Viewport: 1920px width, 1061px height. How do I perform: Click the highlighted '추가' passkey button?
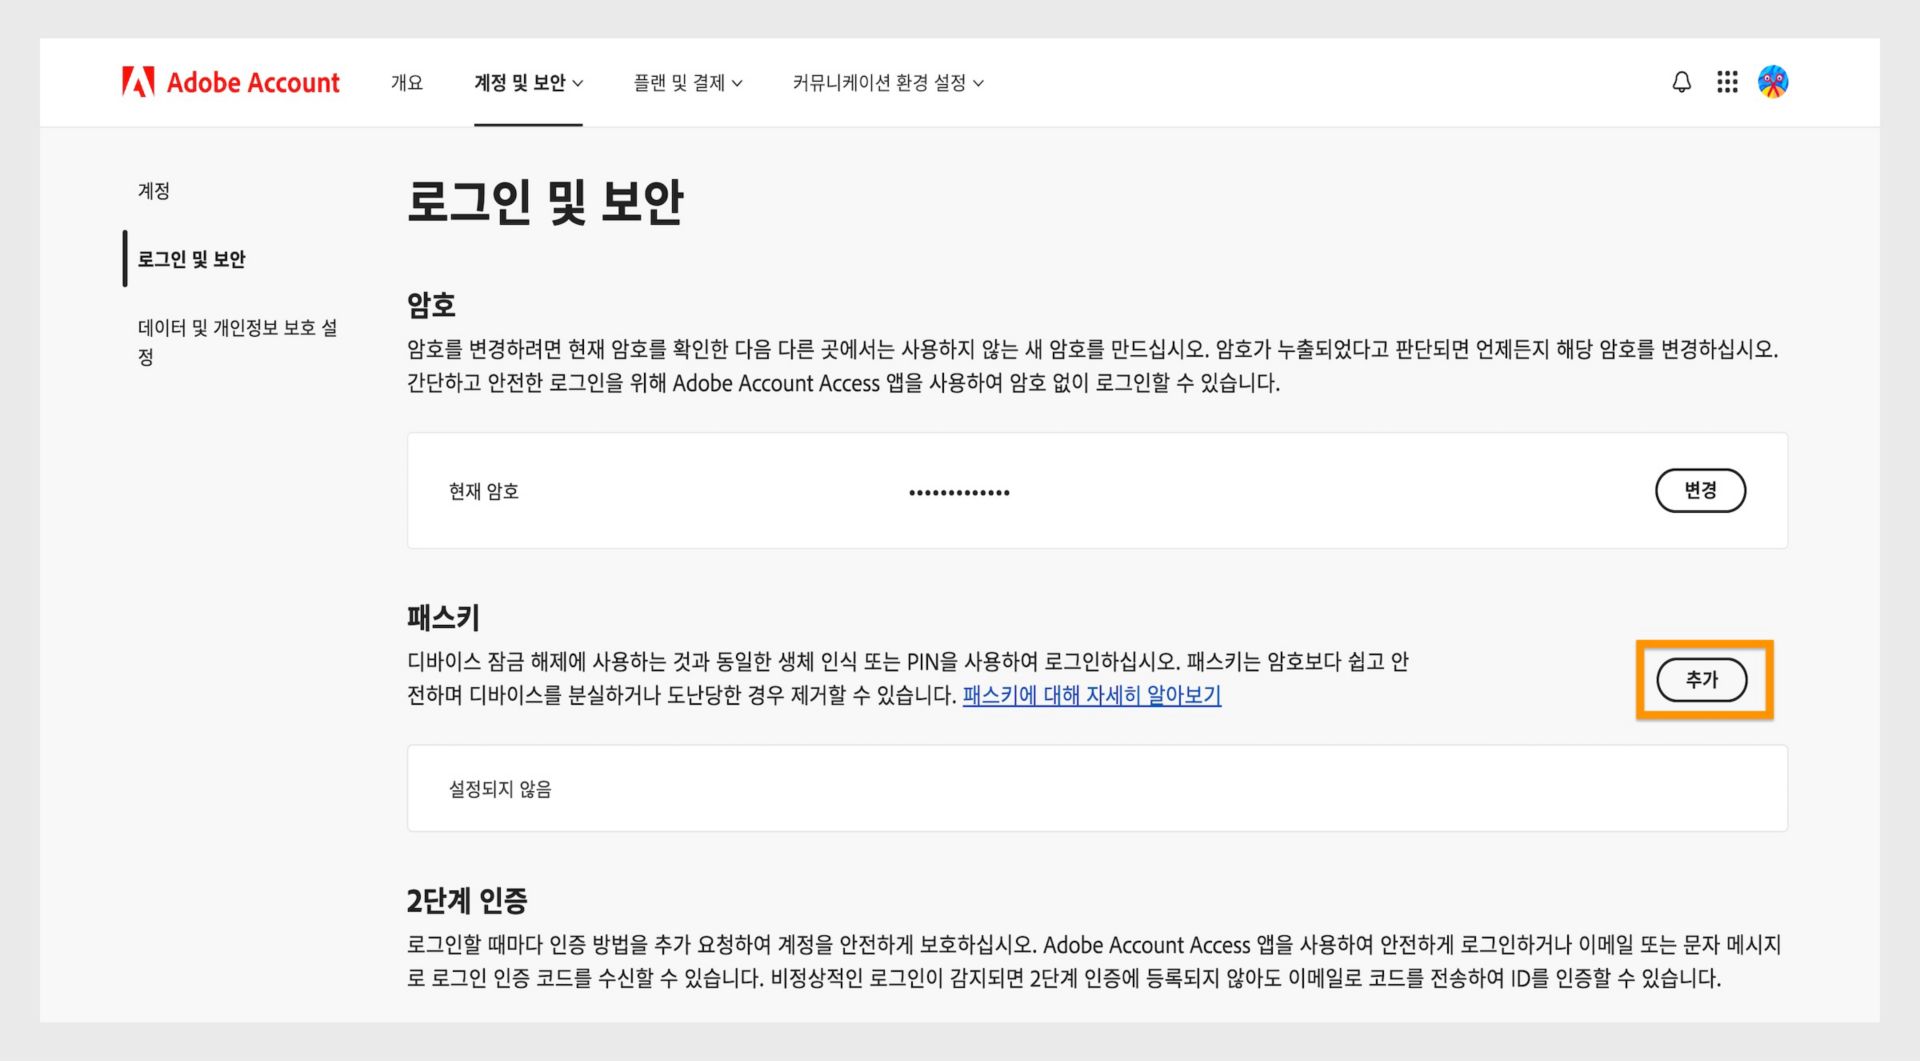1702,679
